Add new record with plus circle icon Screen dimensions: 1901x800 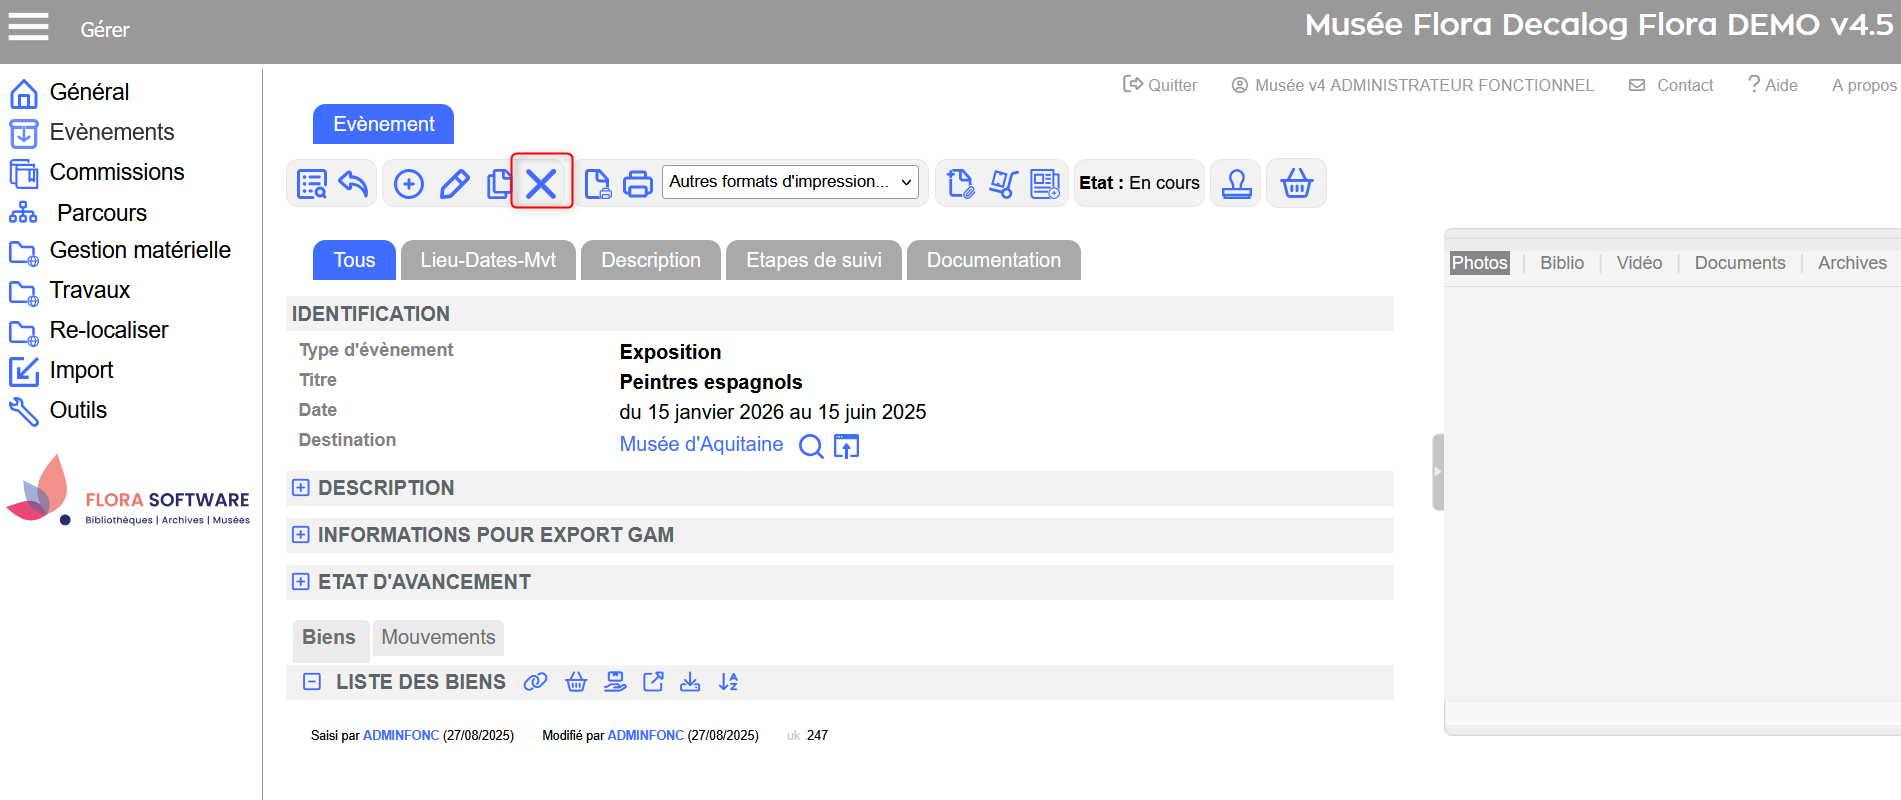409,184
